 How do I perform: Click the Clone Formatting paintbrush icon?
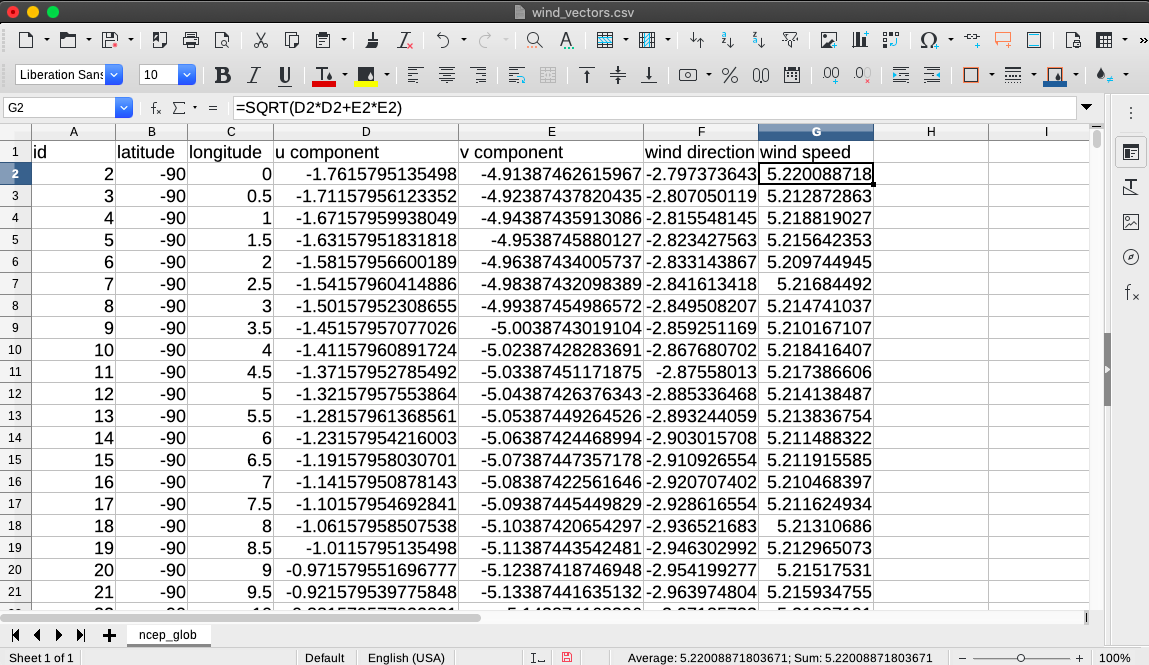tap(372, 41)
